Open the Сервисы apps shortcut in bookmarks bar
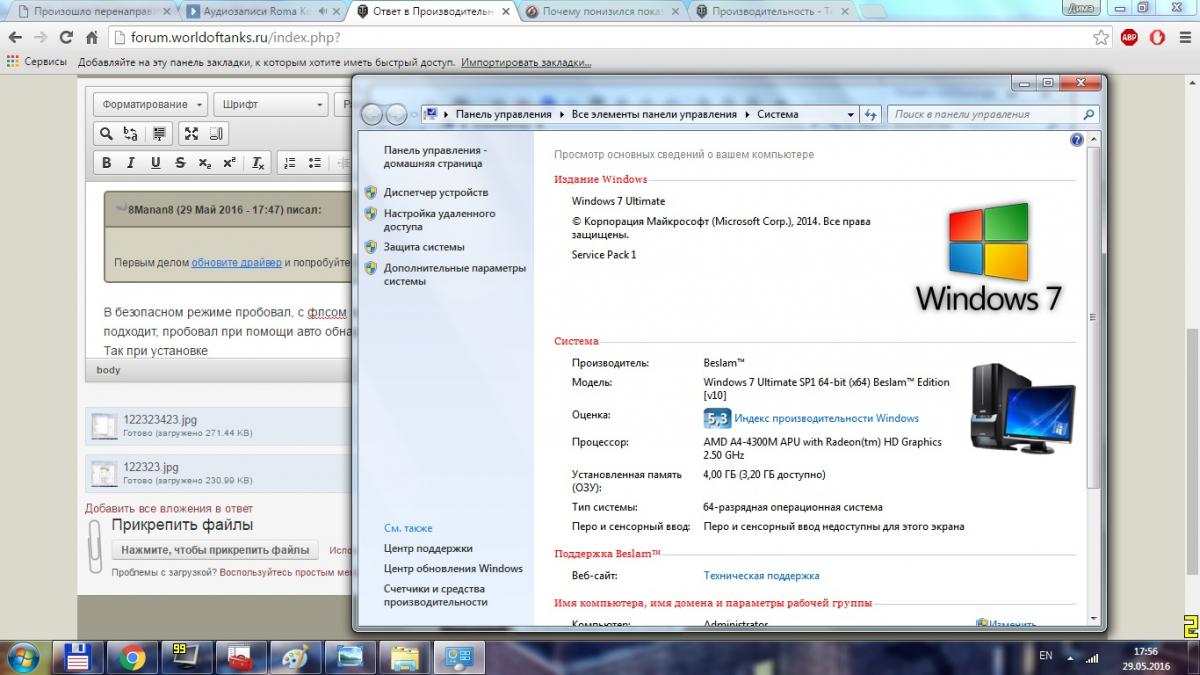Viewport: 1200px width, 675px height. tap(37, 62)
